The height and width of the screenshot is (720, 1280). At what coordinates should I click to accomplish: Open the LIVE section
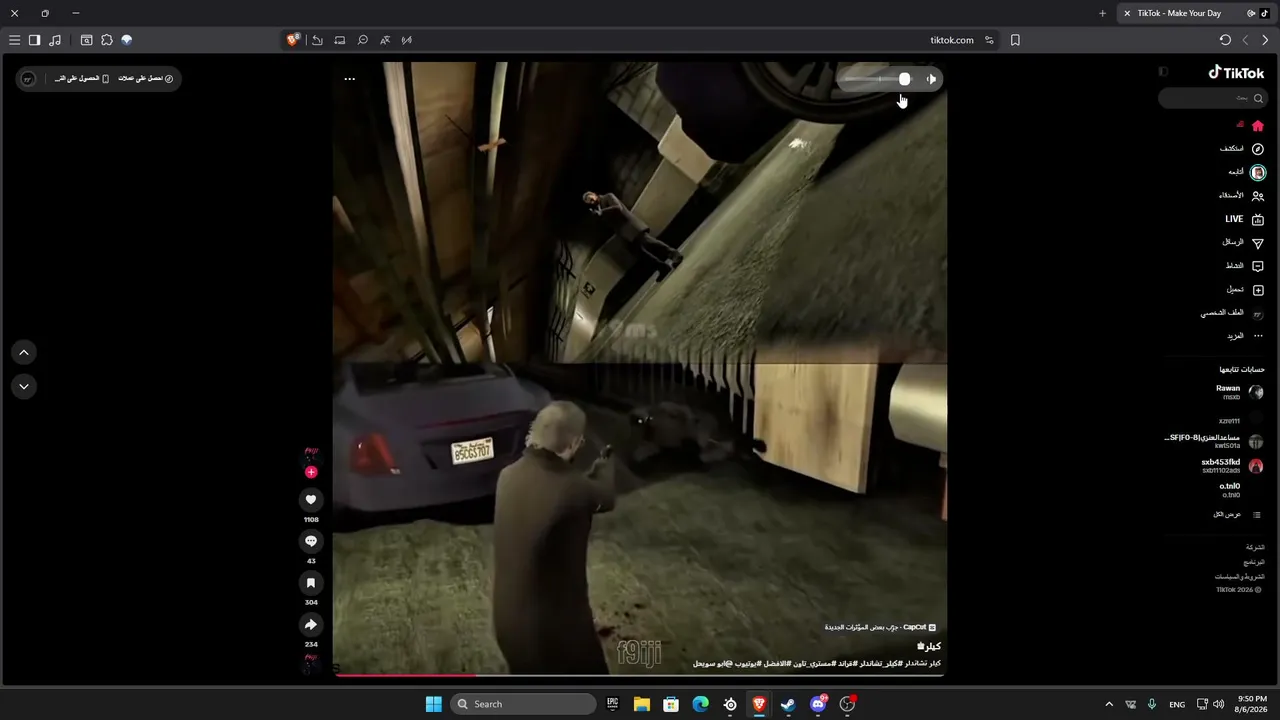click(1245, 219)
